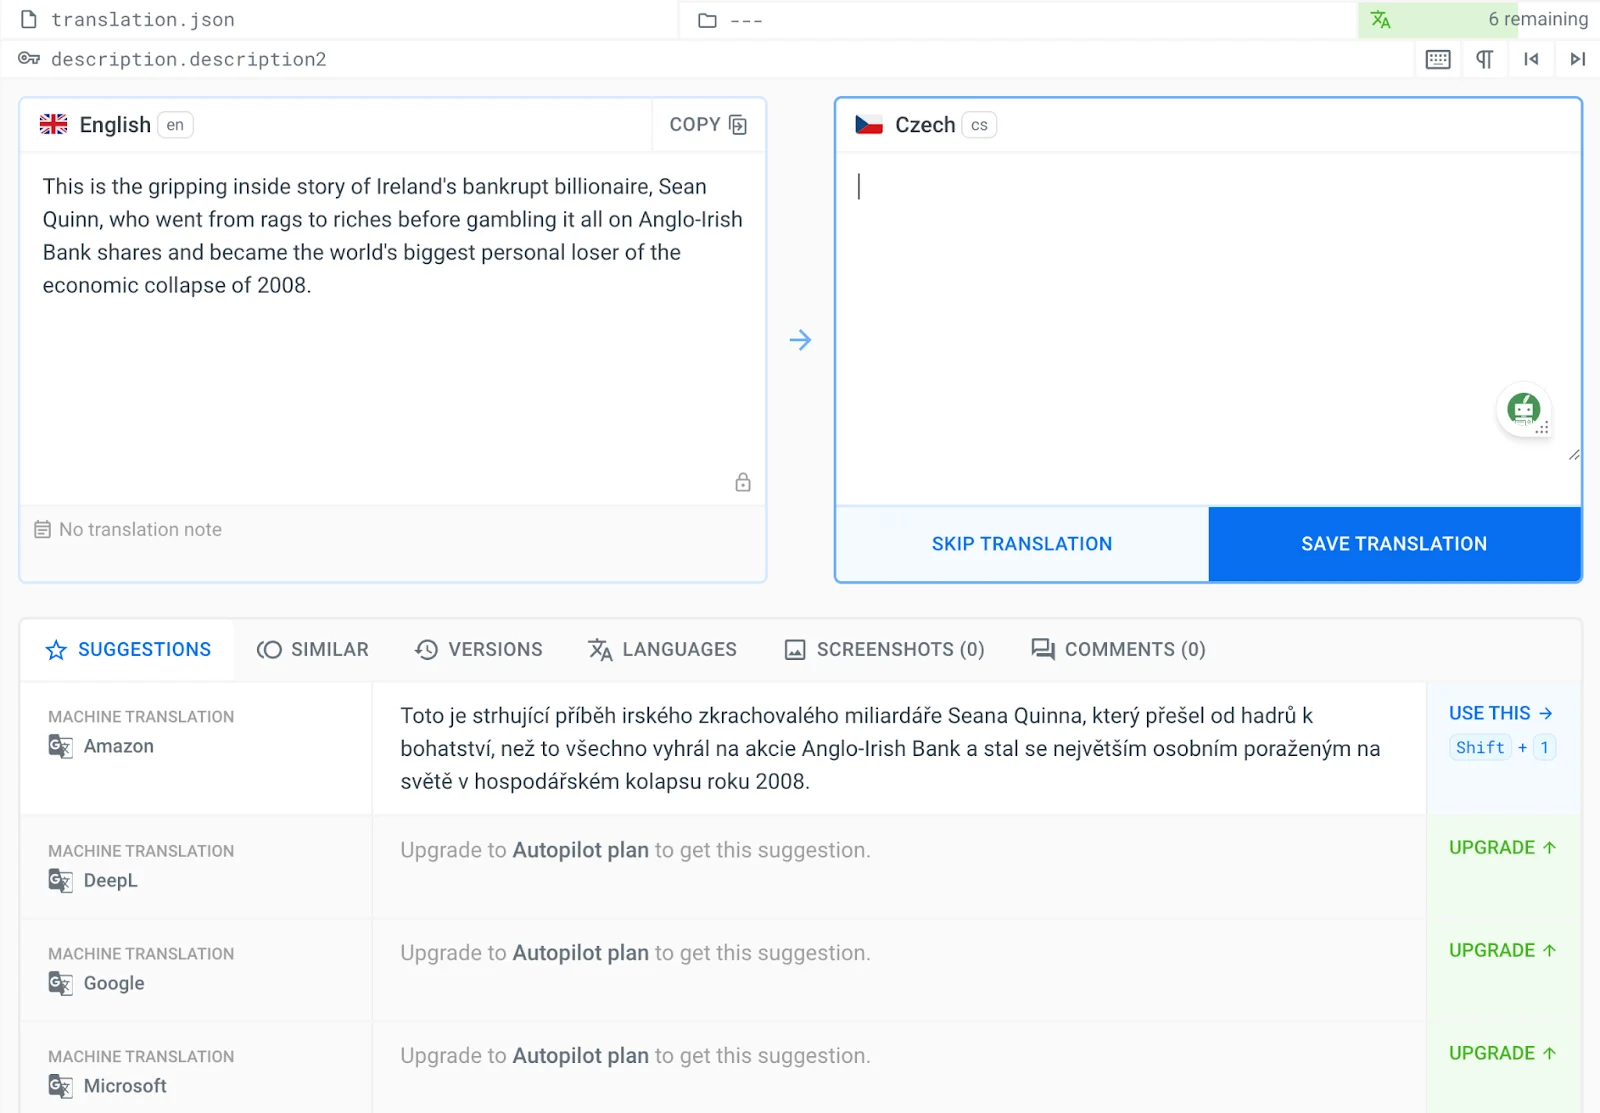Show the Languages tab
The height and width of the screenshot is (1113, 1600).
(662, 650)
